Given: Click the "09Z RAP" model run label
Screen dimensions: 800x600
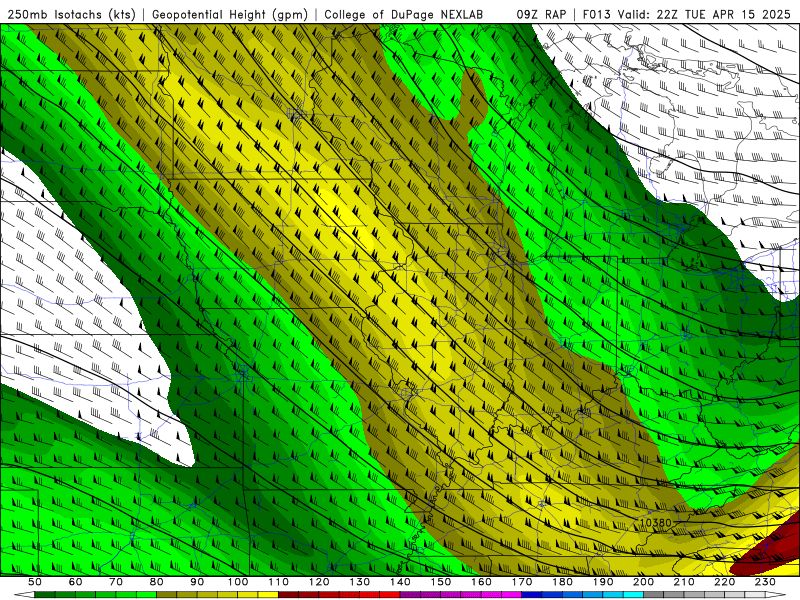Looking at the screenshot, I should [541, 15].
